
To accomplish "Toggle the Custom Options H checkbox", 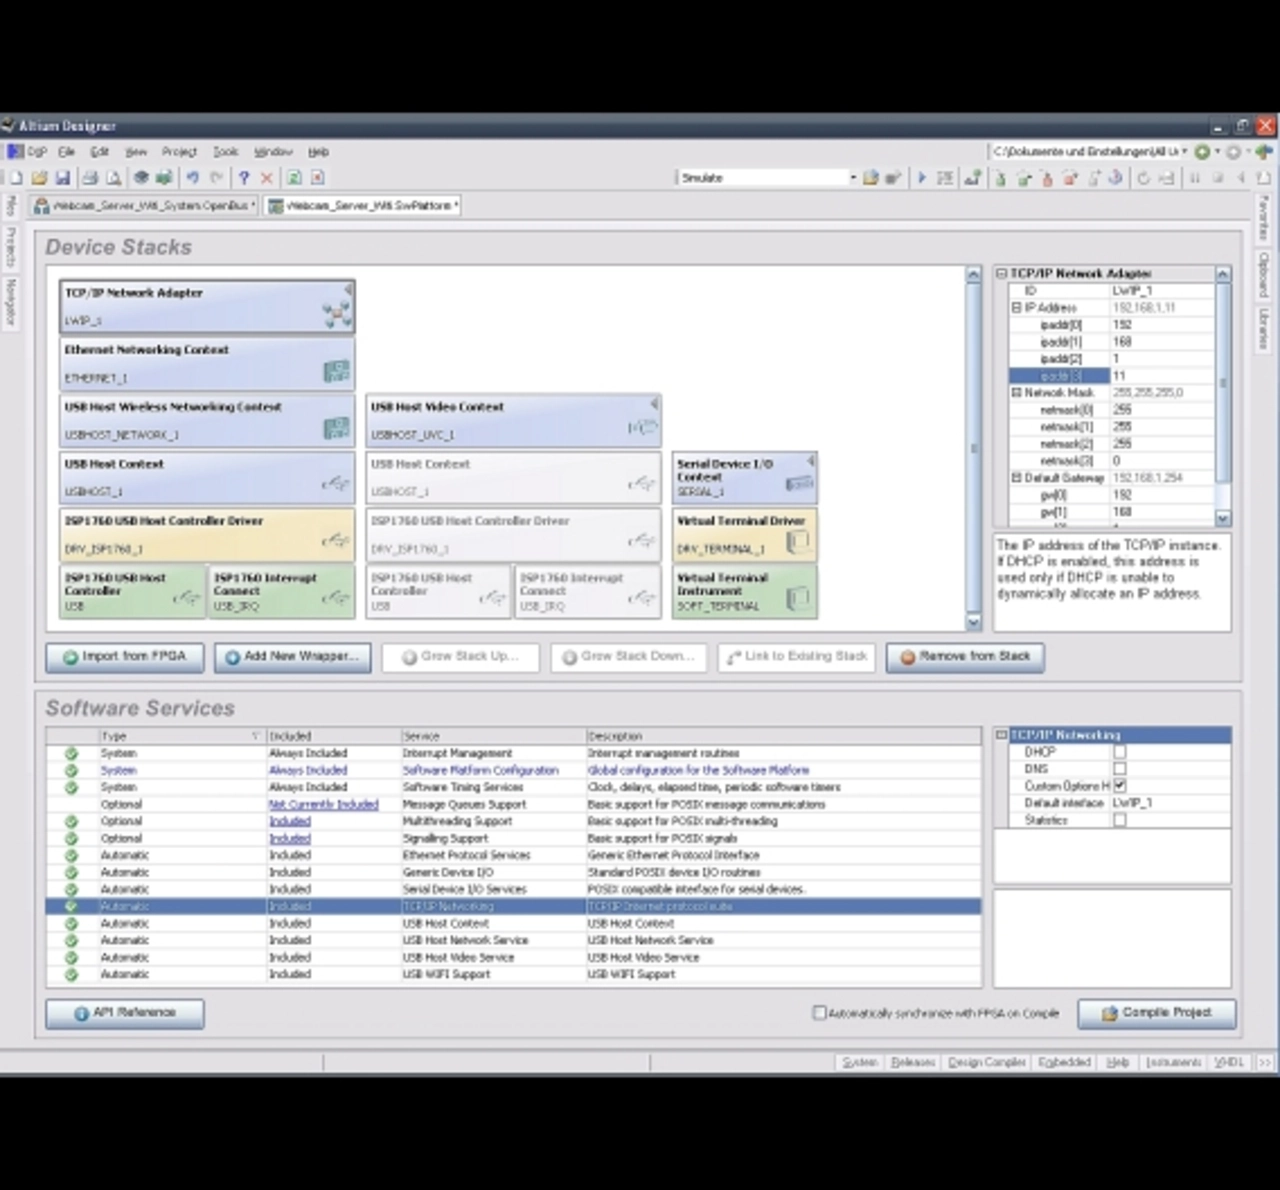I will point(1119,786).
